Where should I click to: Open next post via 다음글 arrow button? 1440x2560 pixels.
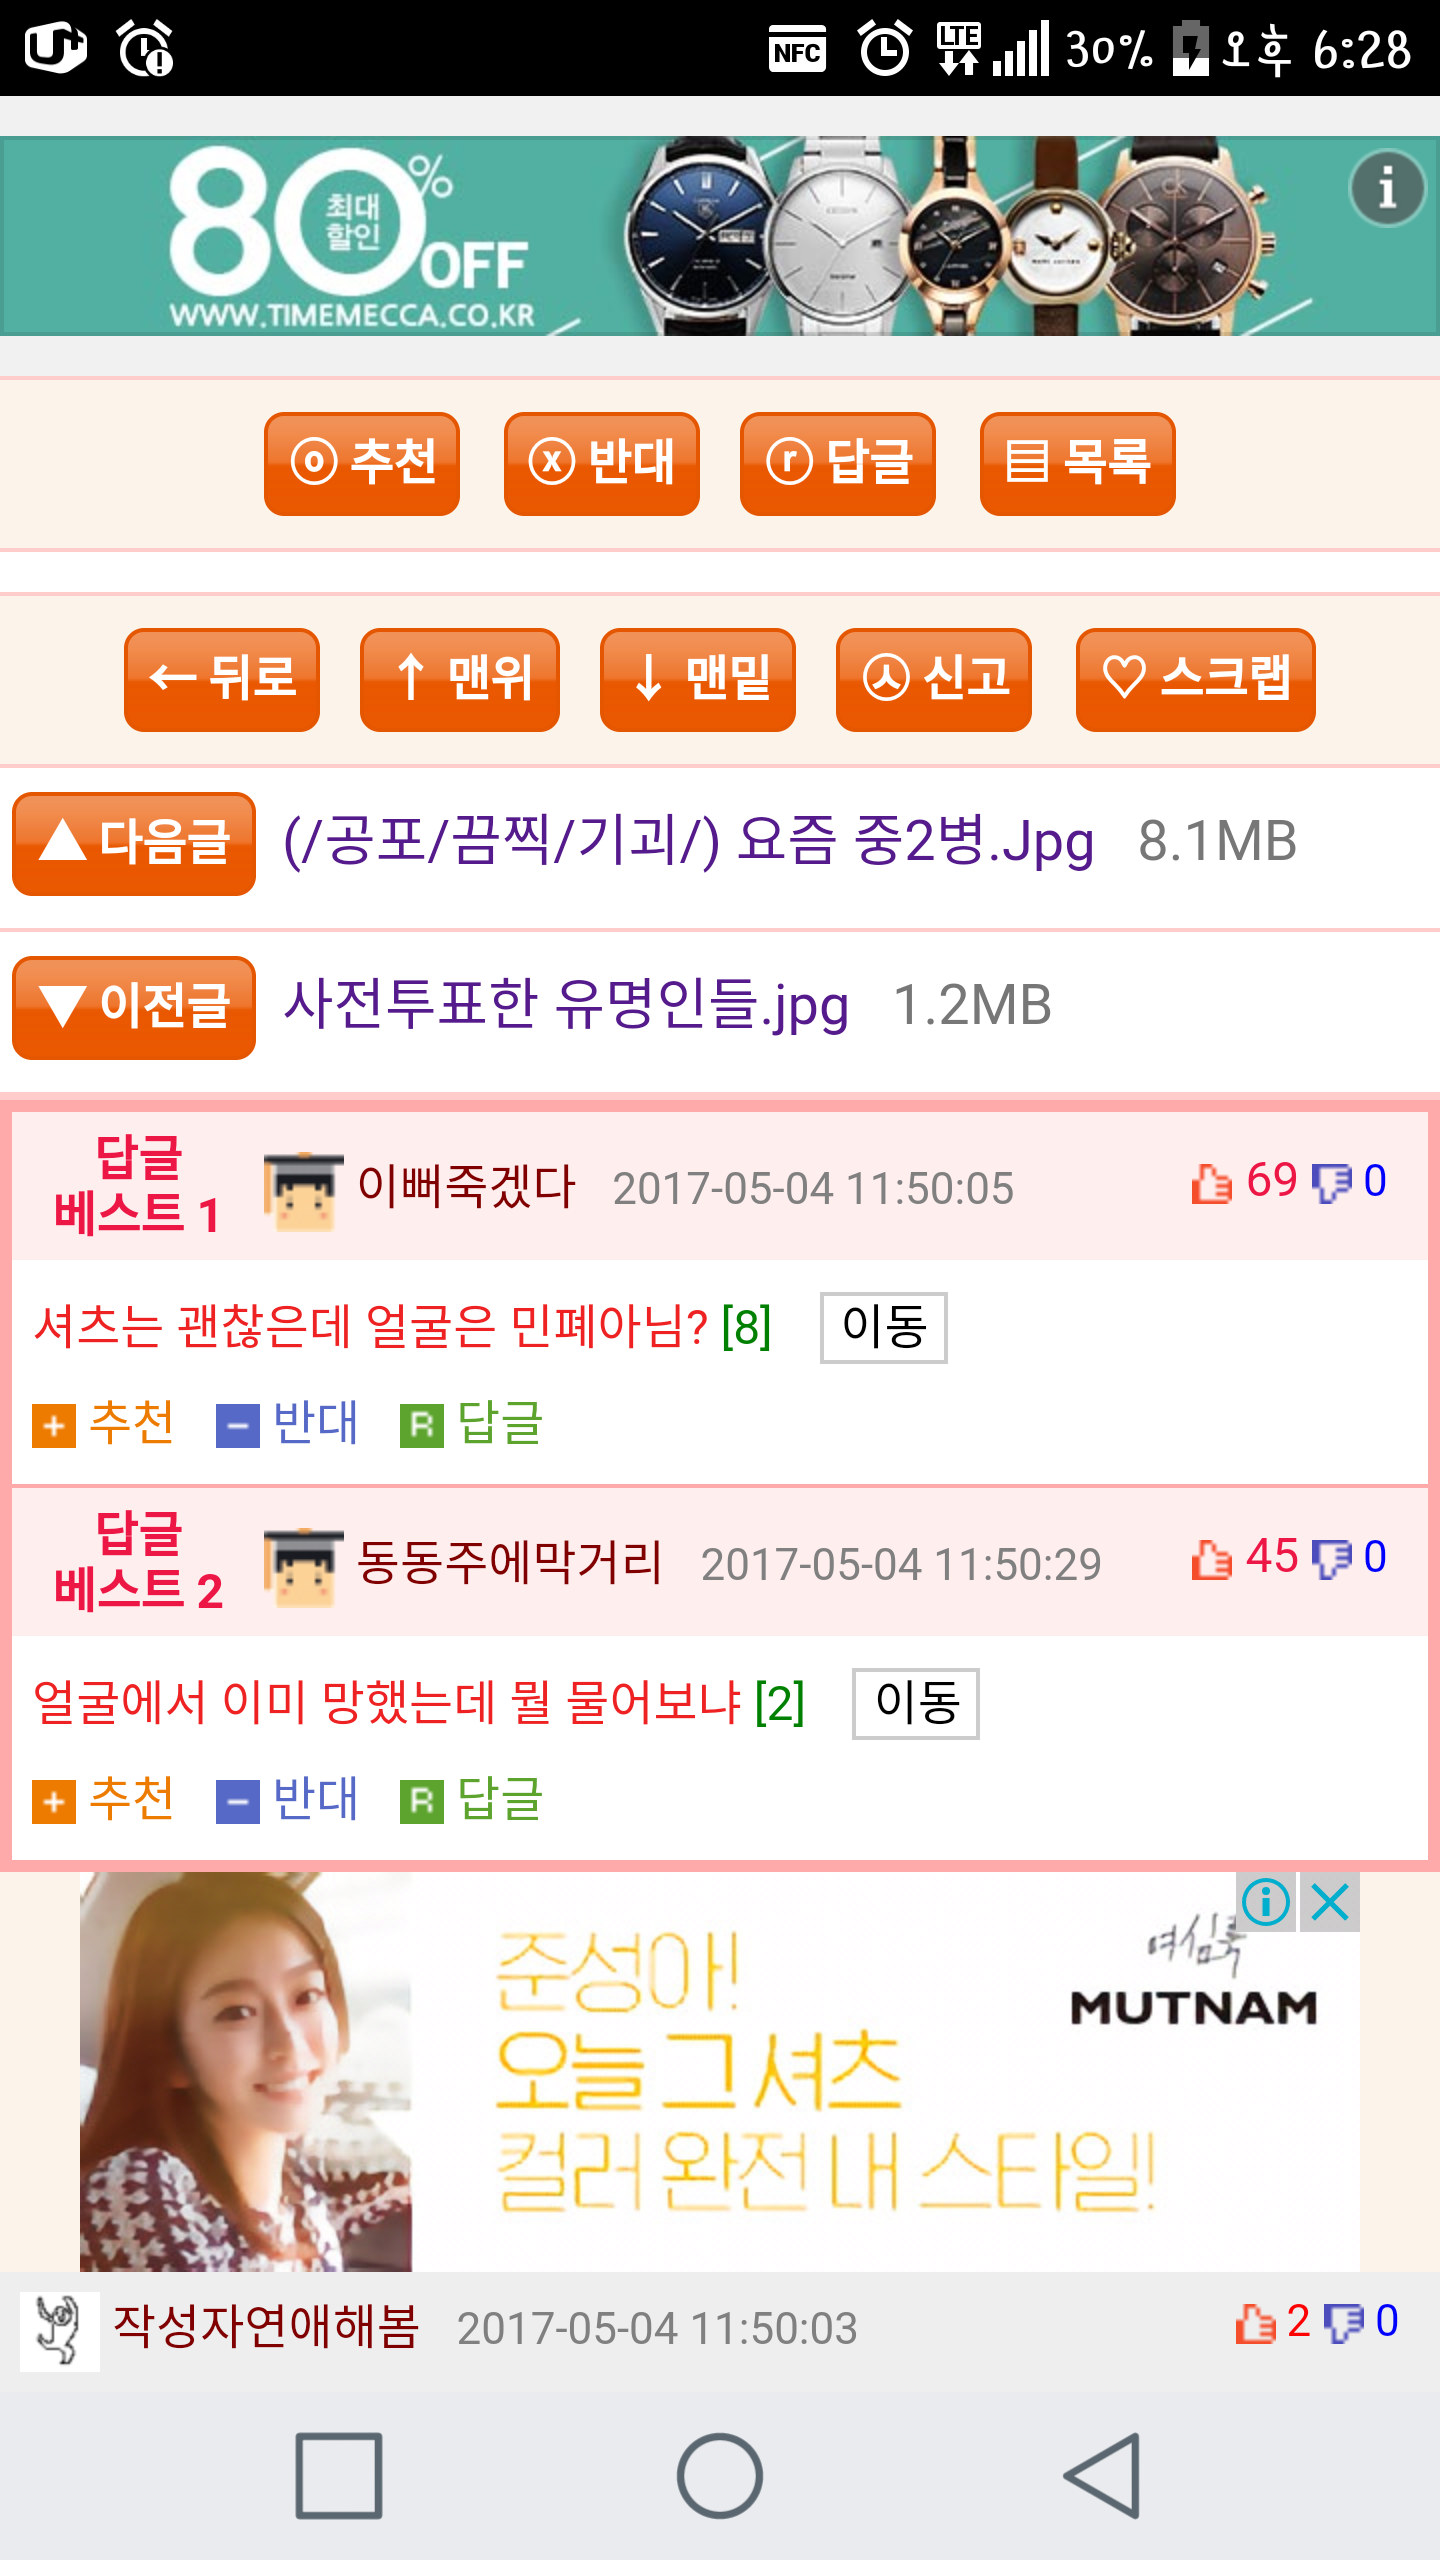pos(134,843)
